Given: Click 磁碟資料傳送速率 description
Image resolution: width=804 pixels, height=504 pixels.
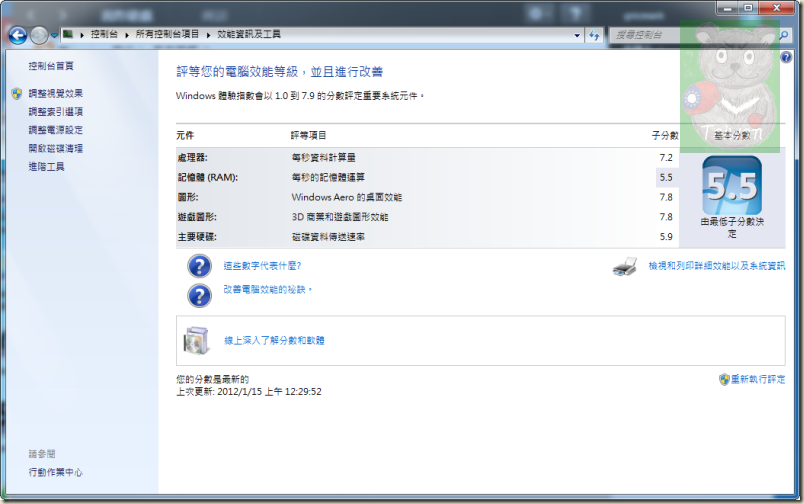Looking at the screenshot, I should point(328,237).
